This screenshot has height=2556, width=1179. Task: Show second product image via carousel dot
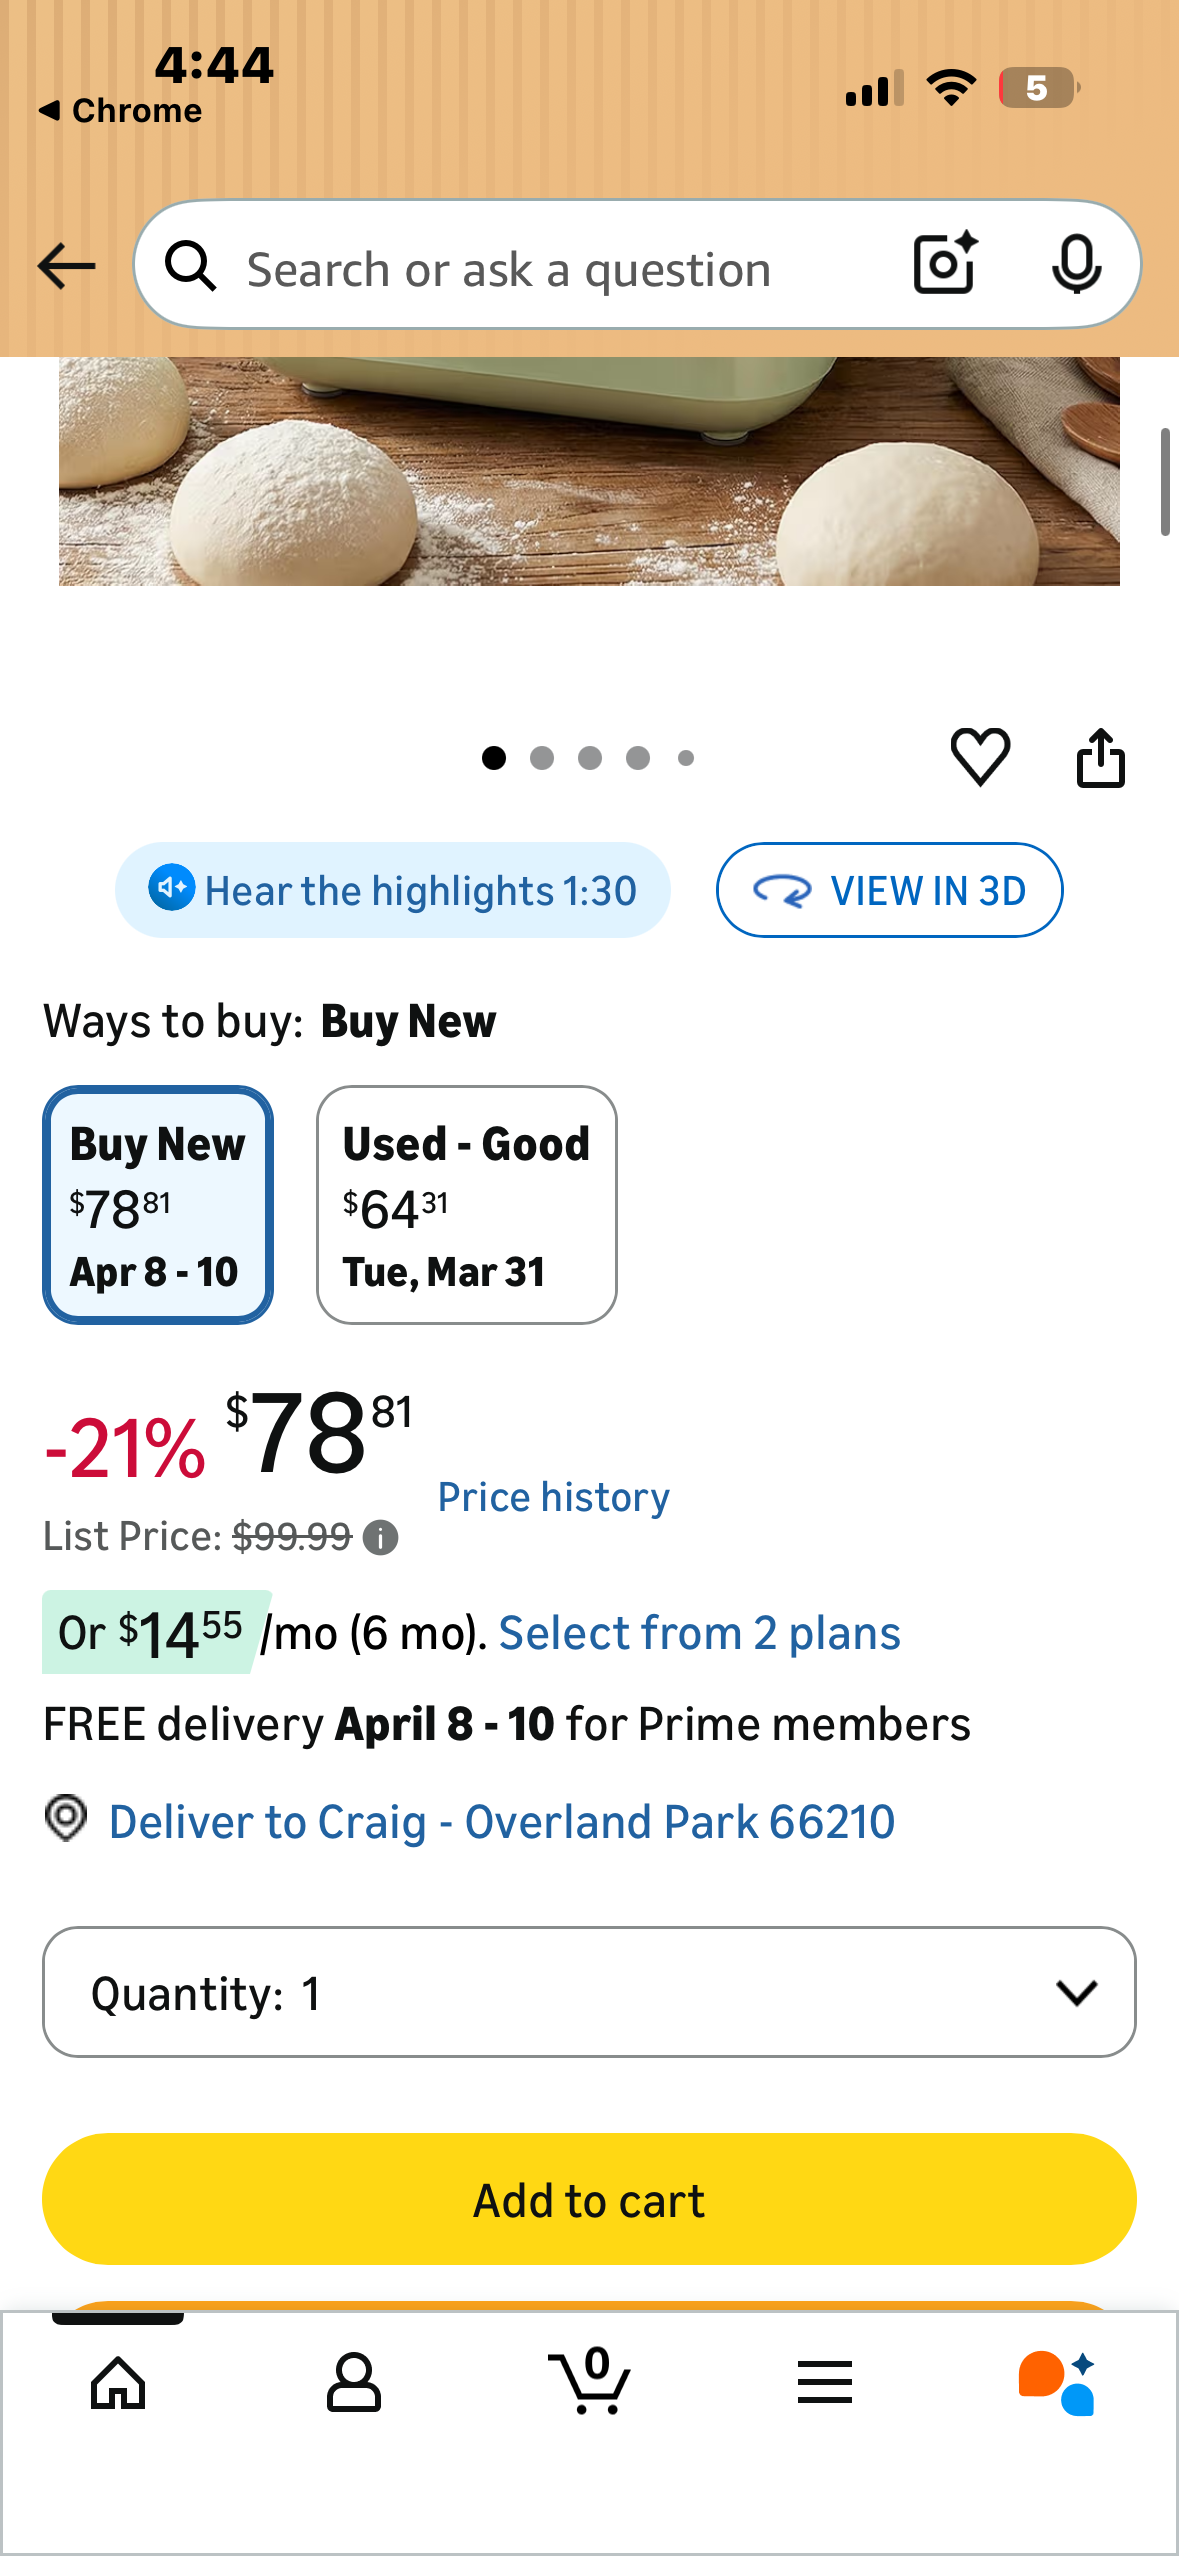(x=542, y=758)
